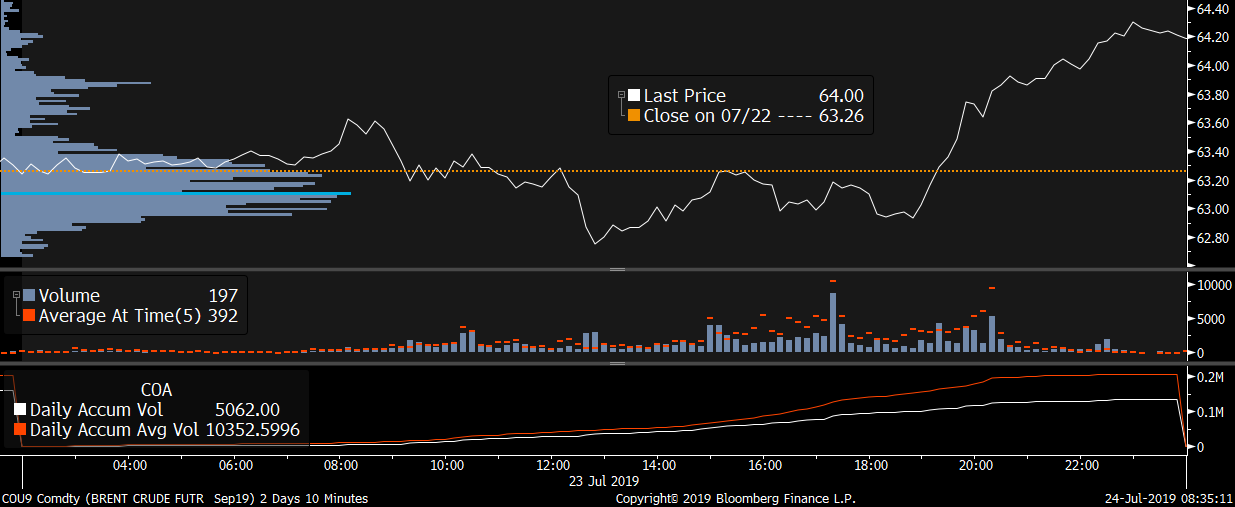Grab the divider handle between price and volume panels
1235x507 pixels.
pyautogui.click(x=617, y=269)
